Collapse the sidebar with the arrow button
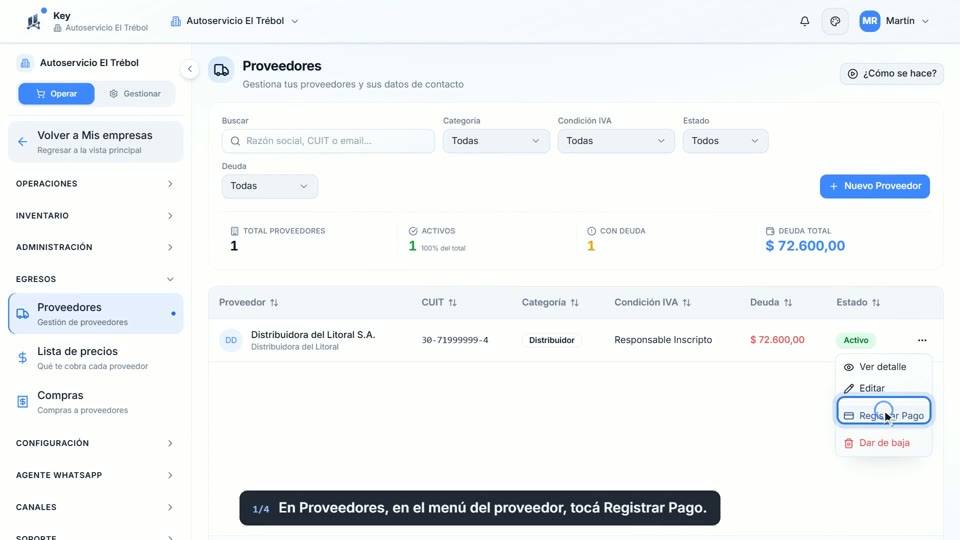This screenshot has height=540, width=960. [190, 69]
